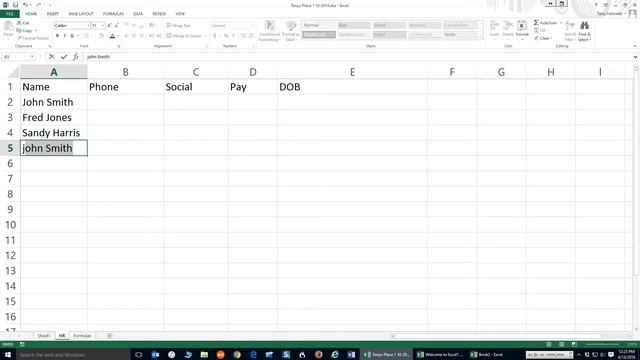The width and height of the screenshot is (640, 360).
Task: Open the number format dropdown
Action: [x=253, y=25]
